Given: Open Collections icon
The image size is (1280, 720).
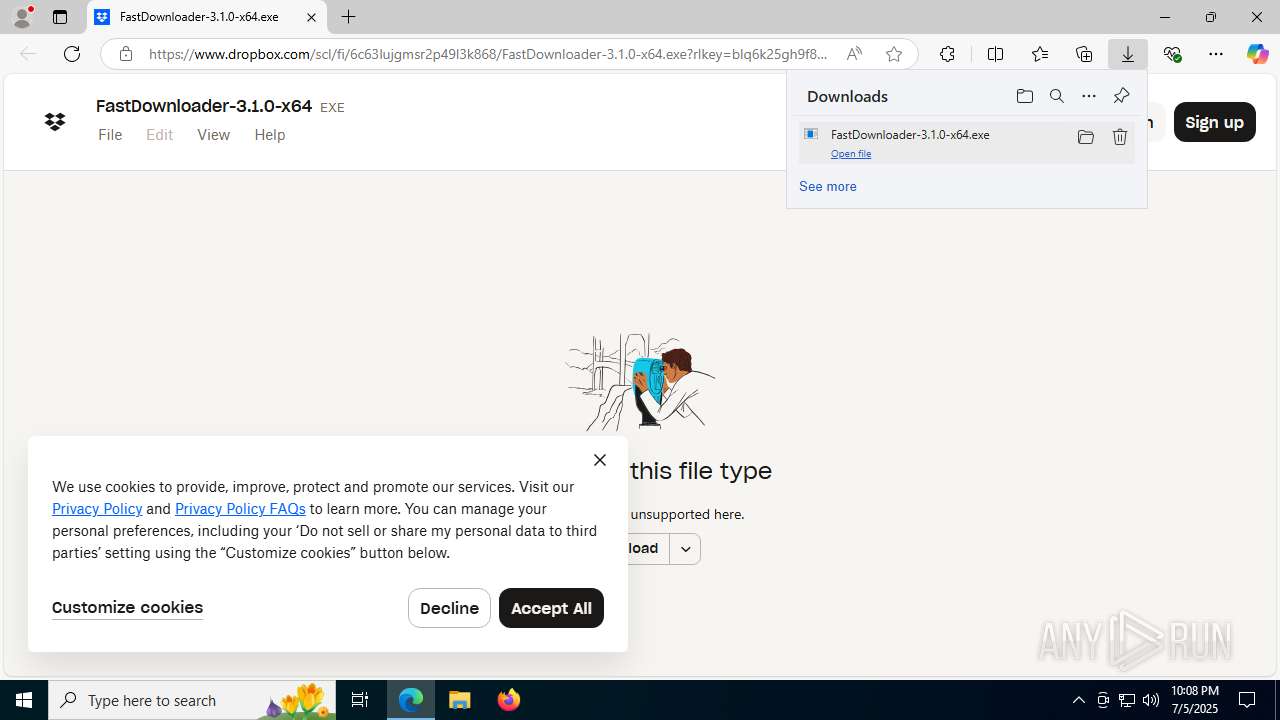Looking at the screenshot, I should [1084, 54].
